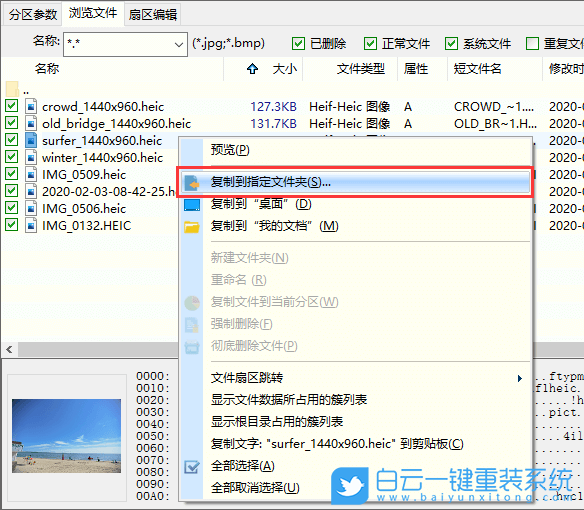584x510 pixels.
Task: Uncheck crowd_1440x960.heic checkbox
Action: click(x=12, y=106)
